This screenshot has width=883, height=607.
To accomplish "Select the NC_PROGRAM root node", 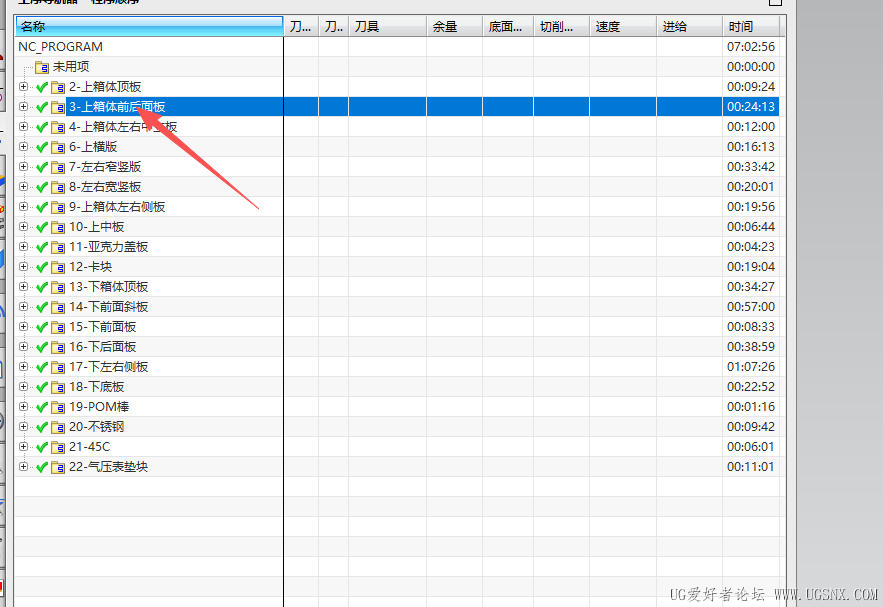I will 60,47.
